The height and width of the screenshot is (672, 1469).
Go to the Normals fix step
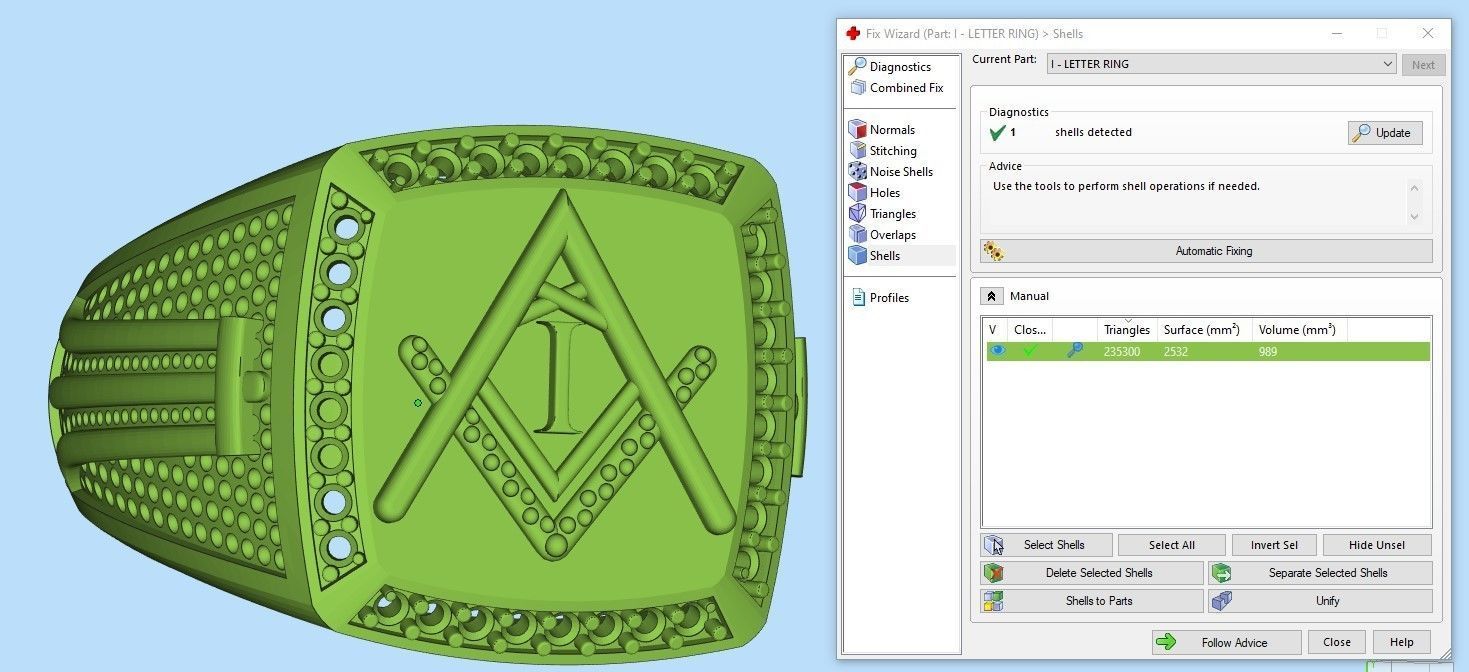pos(892,130)
